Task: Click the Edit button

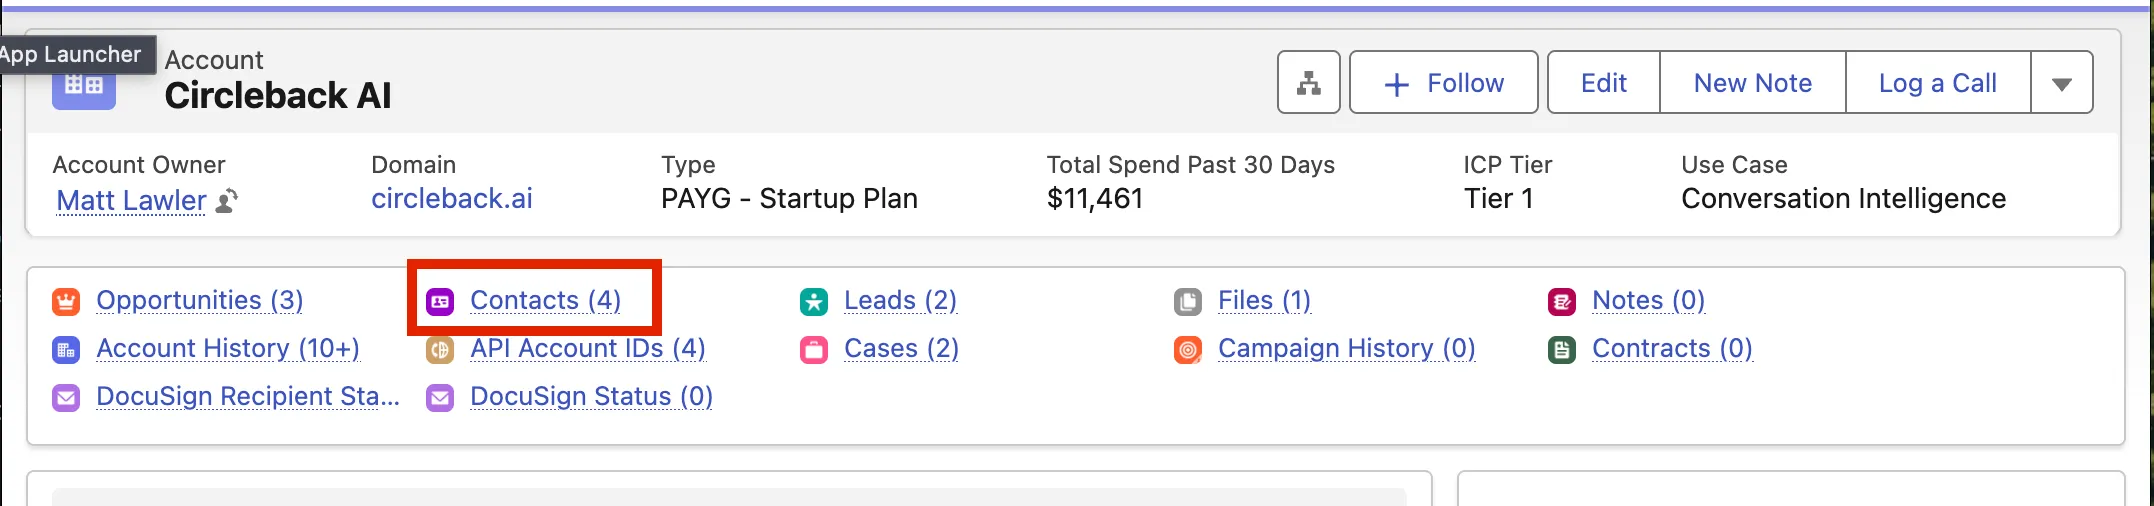Action: (1603, 83)
